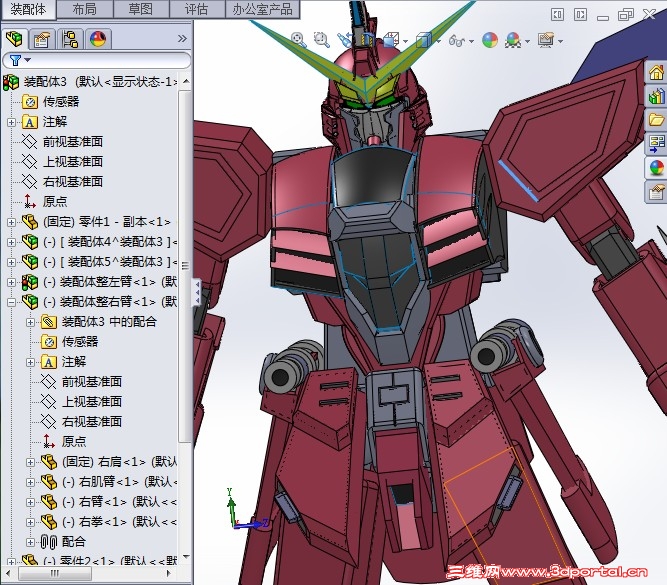
Task: Open the View Orientation dropdown arrow
Action: click(x=405, y=41)
